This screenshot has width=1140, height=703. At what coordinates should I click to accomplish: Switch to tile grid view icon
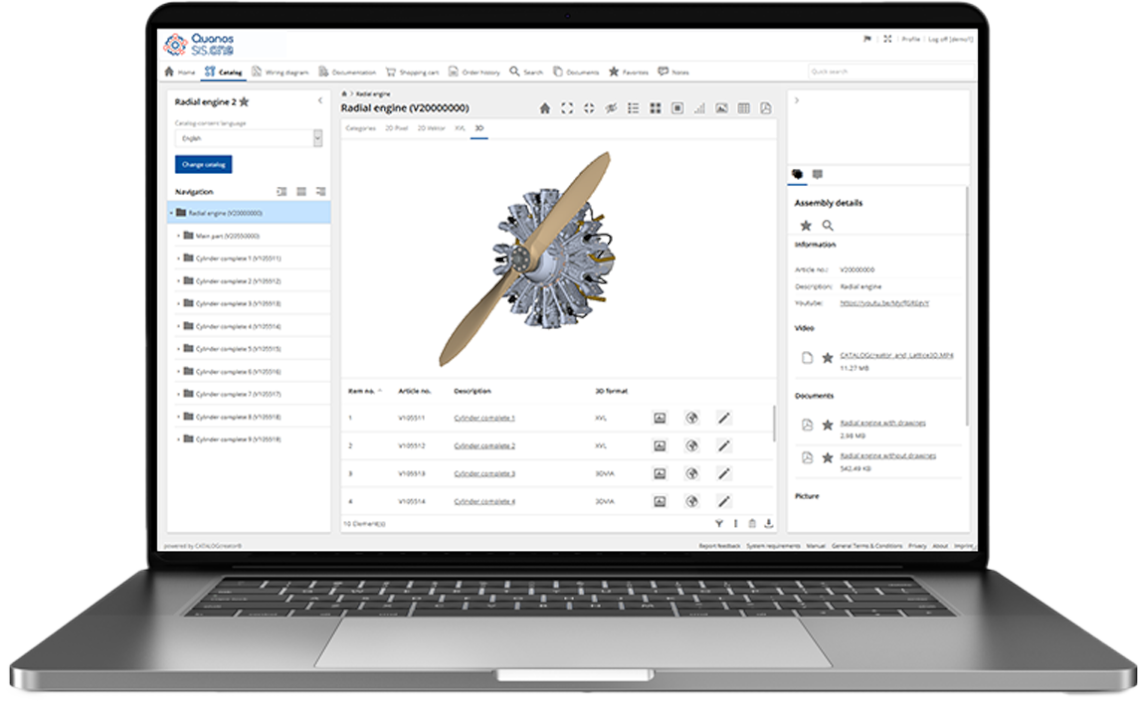[x=655, y=108]
